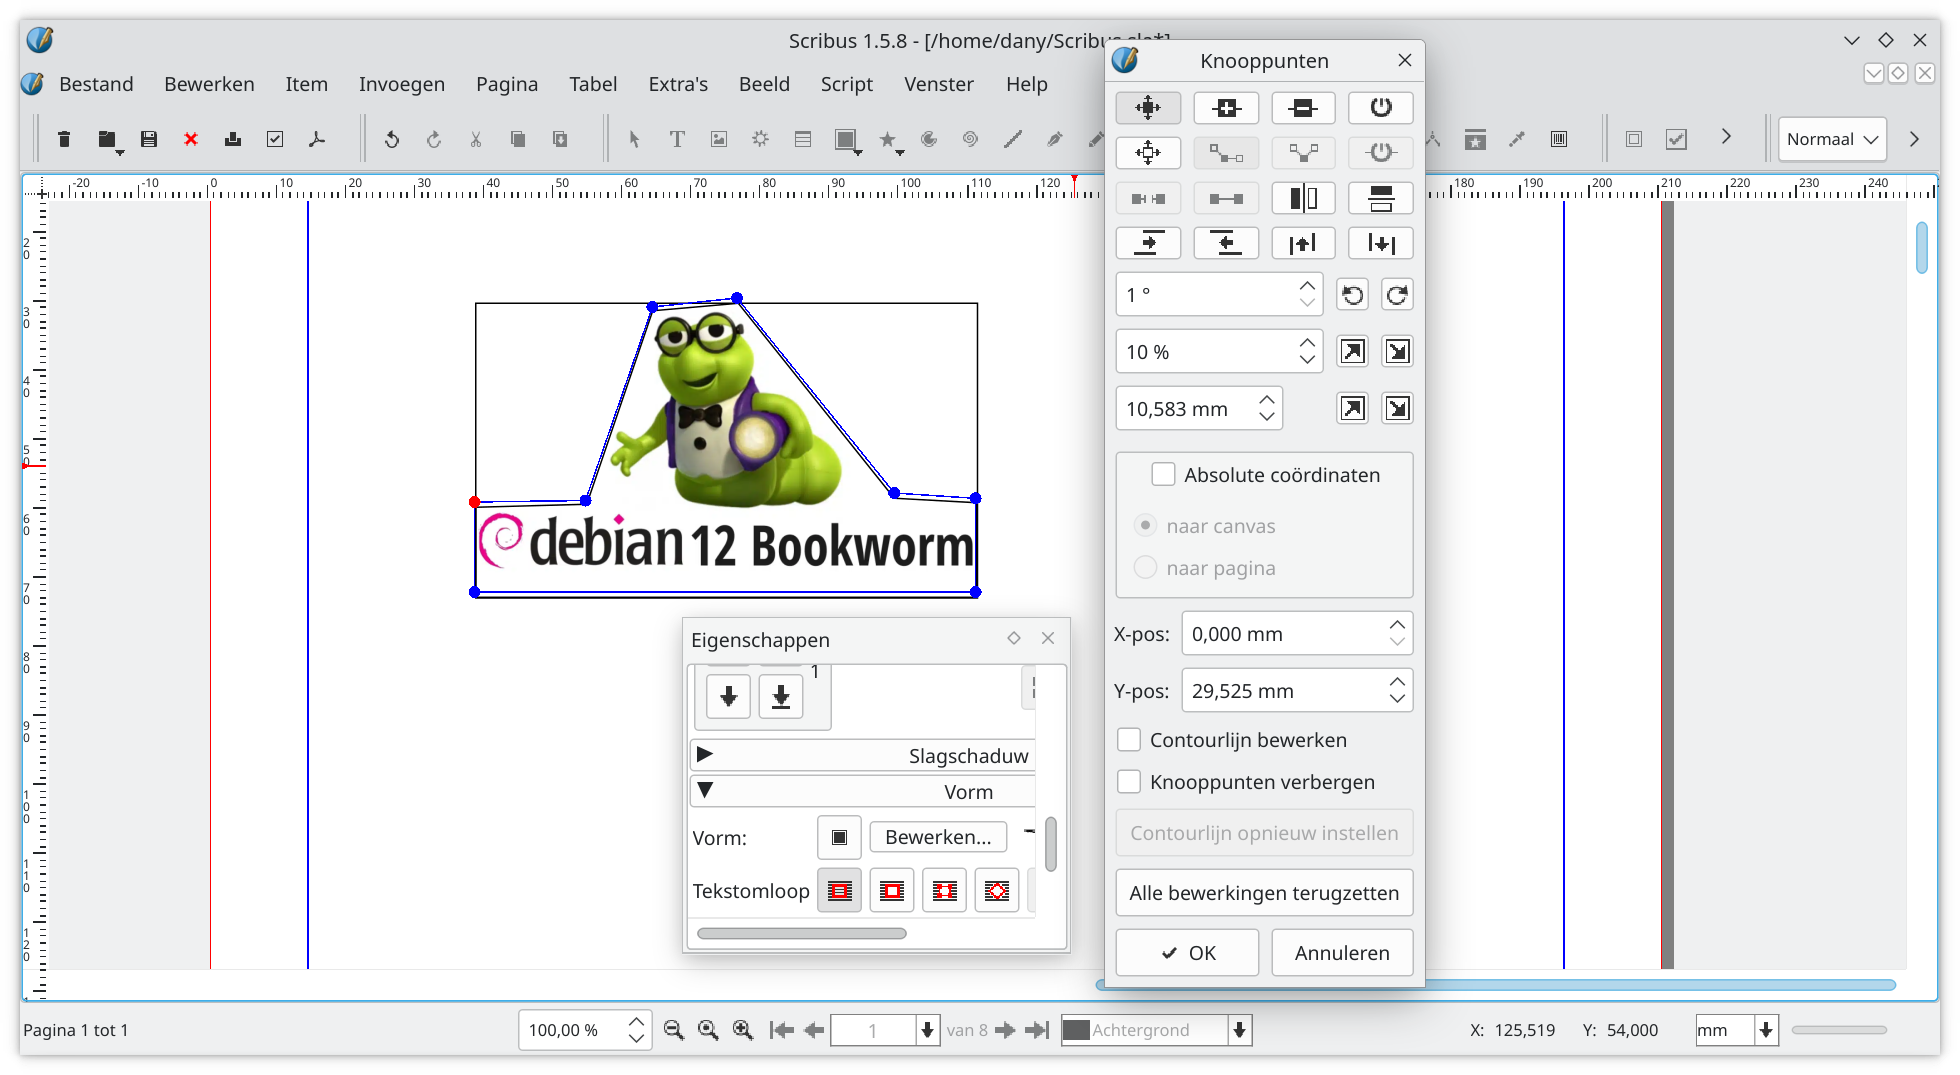Show more toolbar items via chevron
Screen dimensions: 1960x1075
click(1726, 137)
